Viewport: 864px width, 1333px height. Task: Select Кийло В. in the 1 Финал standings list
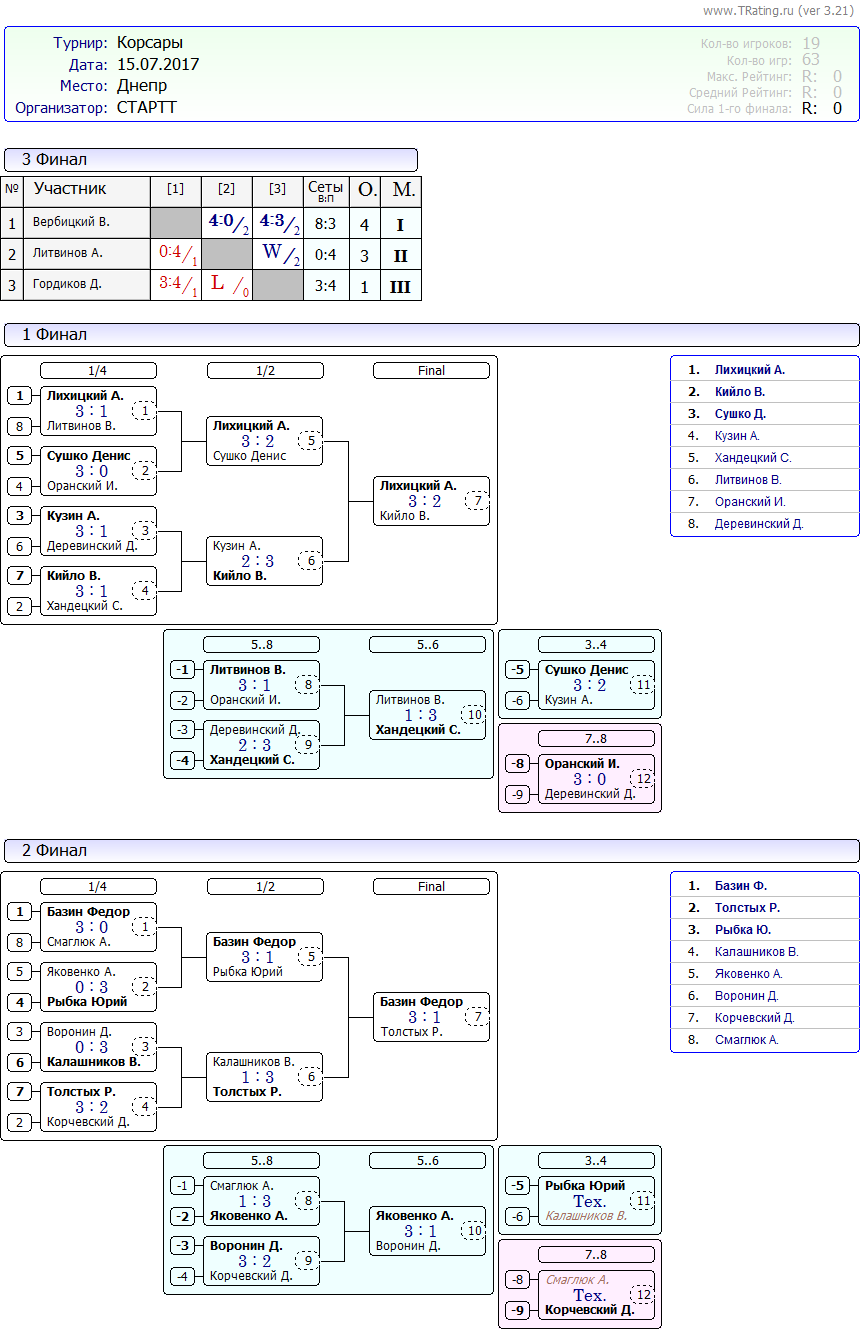740,392
